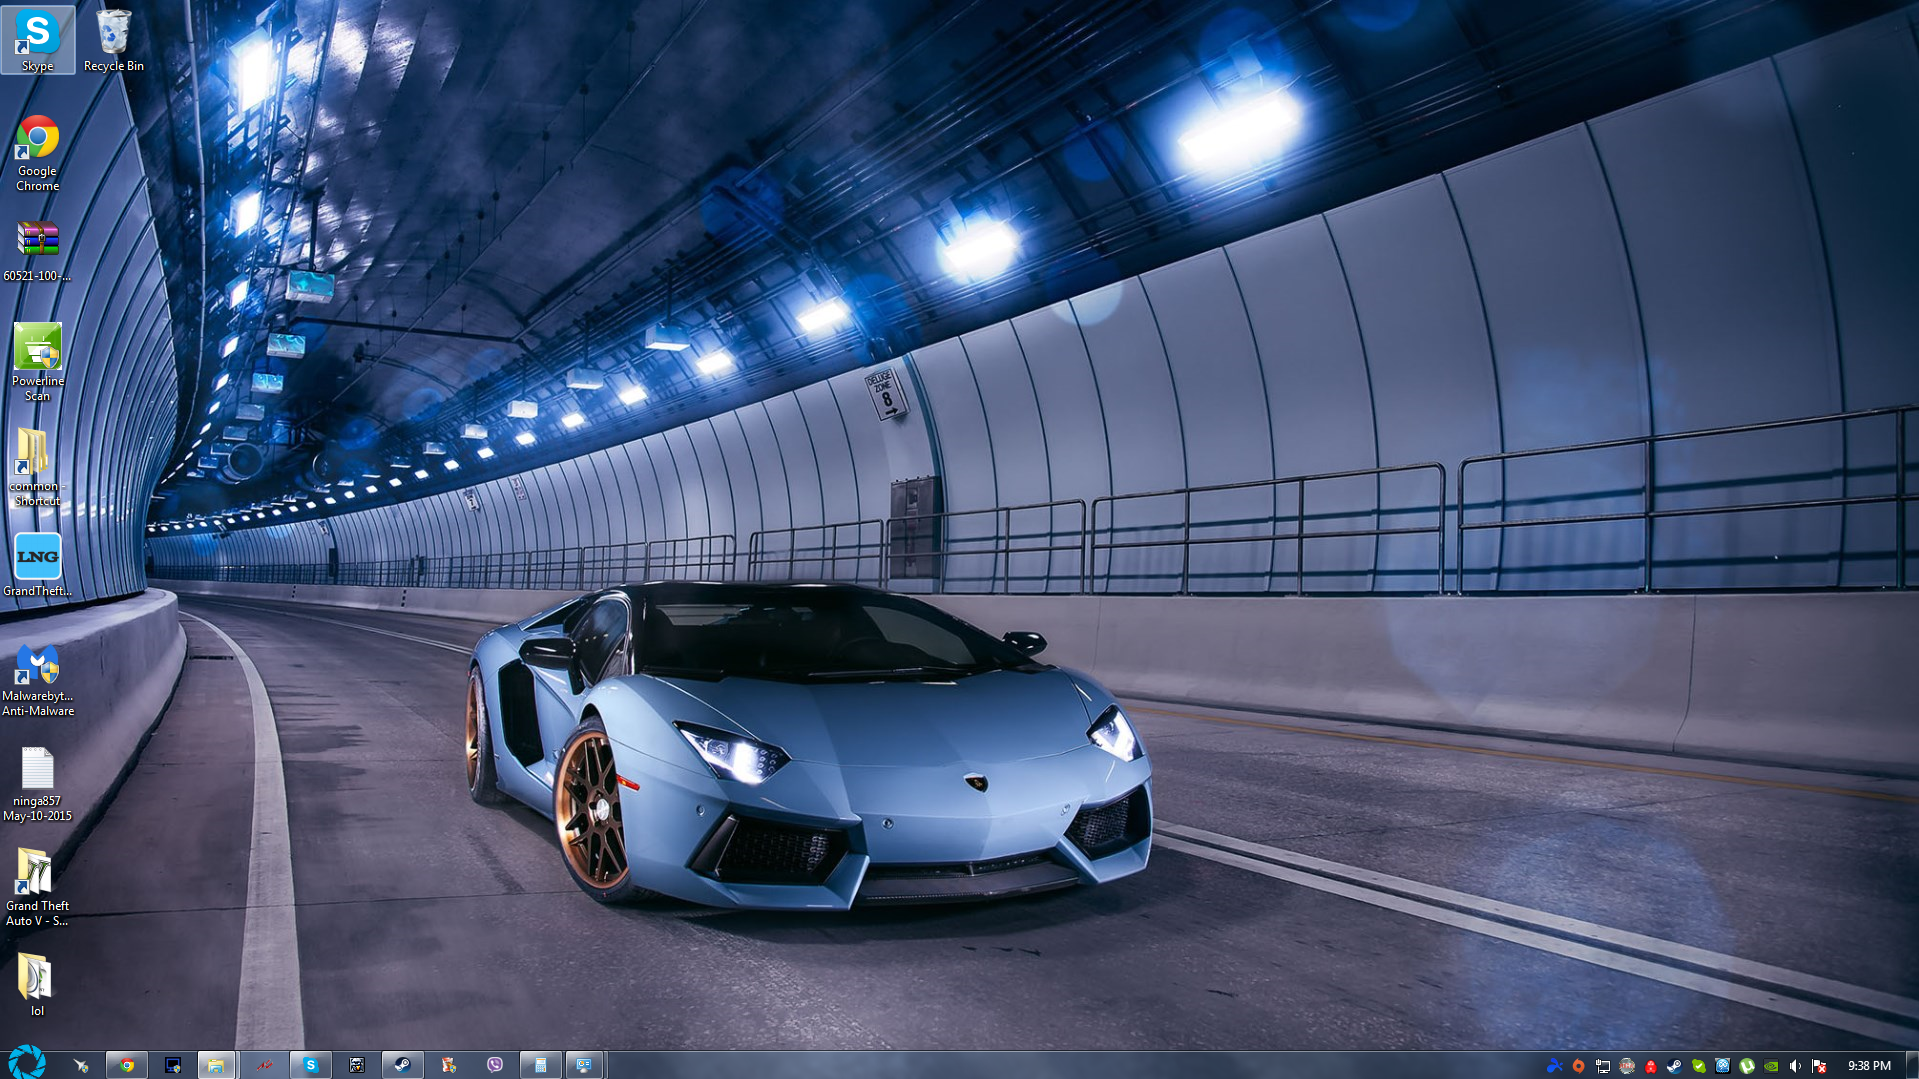Open the Recycle Bin
Screen dimensions: 1919x1079
click(113, 40)
